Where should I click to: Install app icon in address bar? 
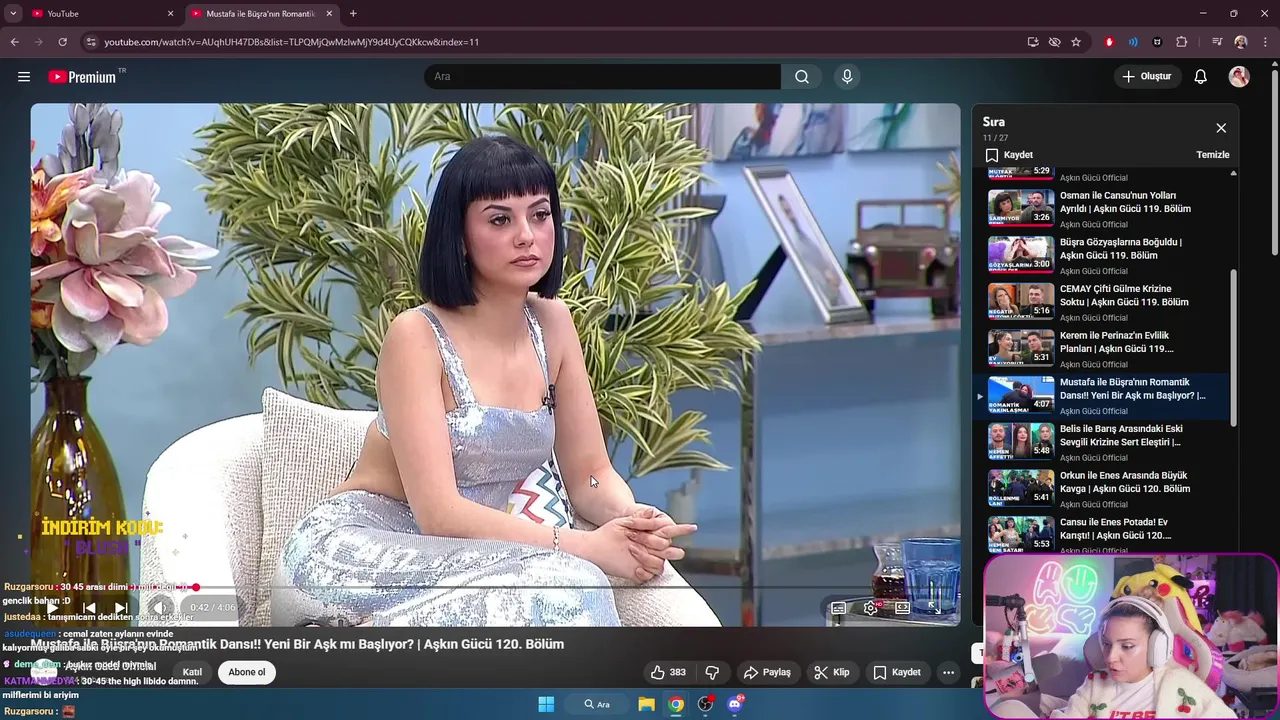[x=1033, y=42]
